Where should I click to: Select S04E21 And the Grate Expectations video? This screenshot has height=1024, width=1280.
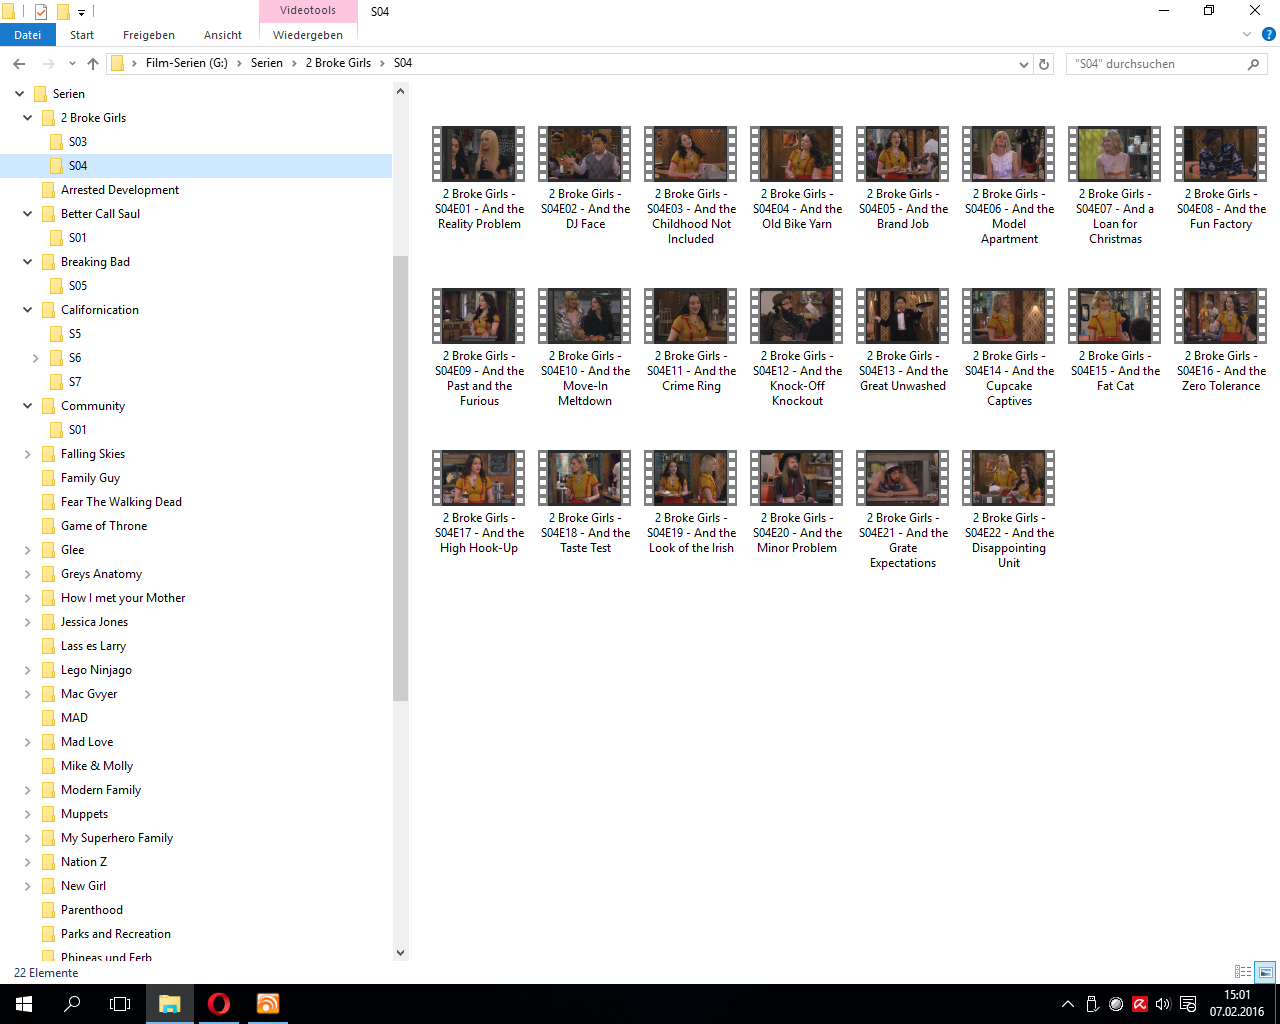(903, 510)
